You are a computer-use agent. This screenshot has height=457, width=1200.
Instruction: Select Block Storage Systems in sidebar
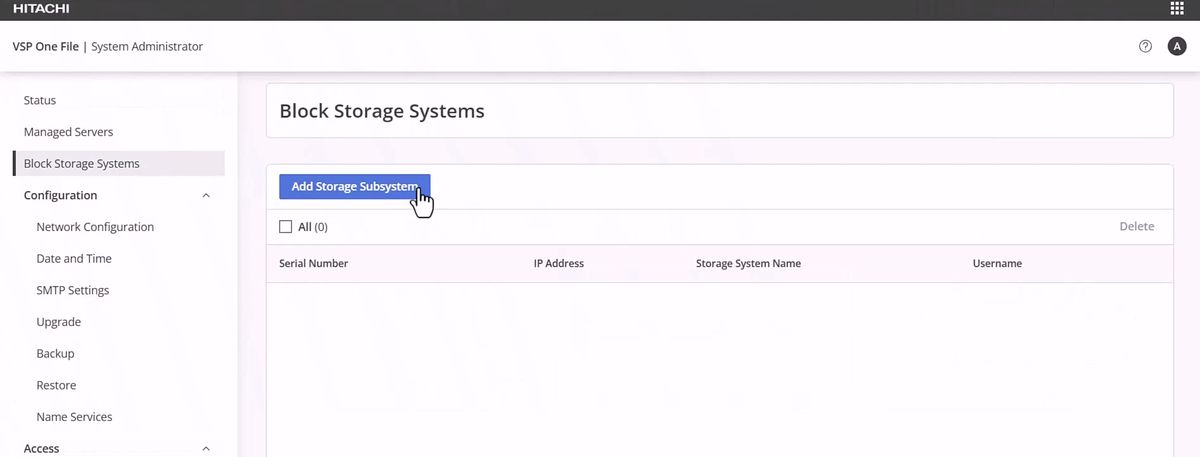[x=119, y=163]
